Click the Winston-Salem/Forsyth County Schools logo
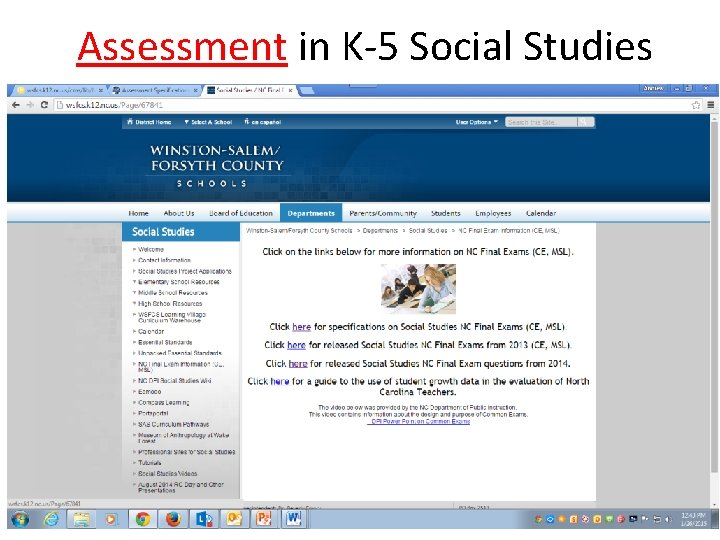720x540 pixels. tap(216, 165)
